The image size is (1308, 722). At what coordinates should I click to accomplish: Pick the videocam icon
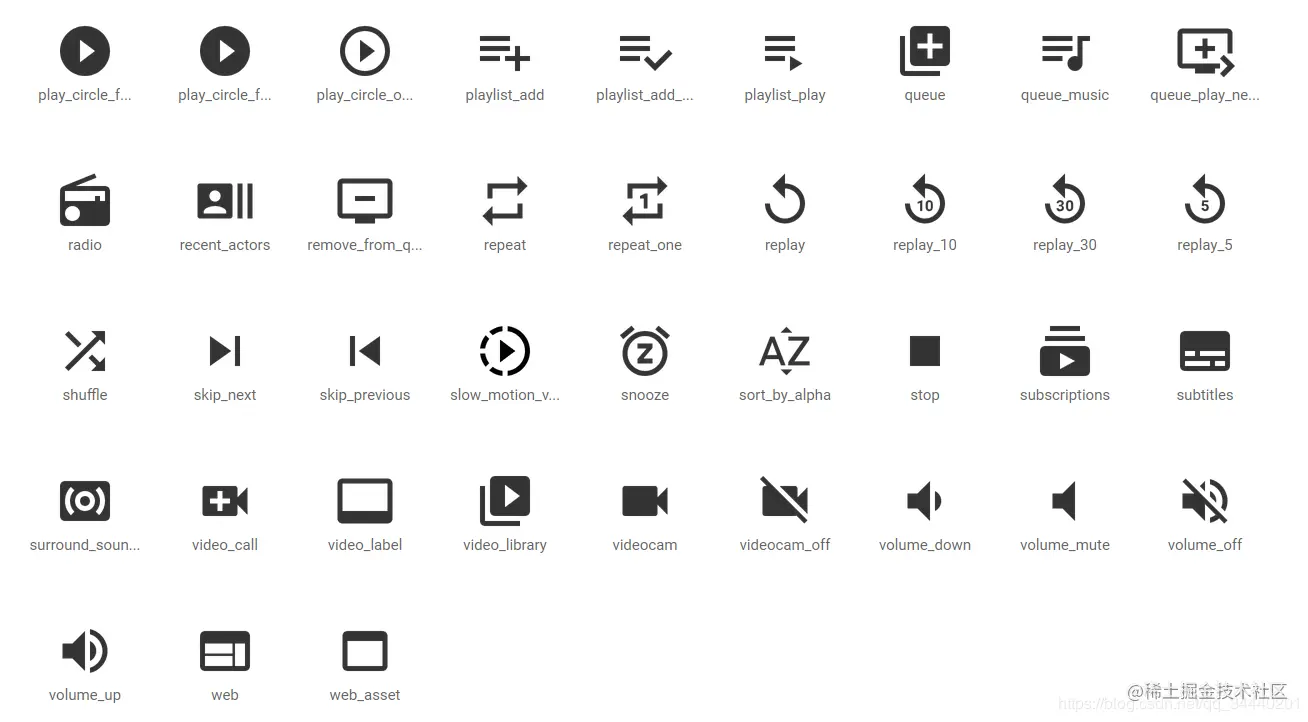645,501
